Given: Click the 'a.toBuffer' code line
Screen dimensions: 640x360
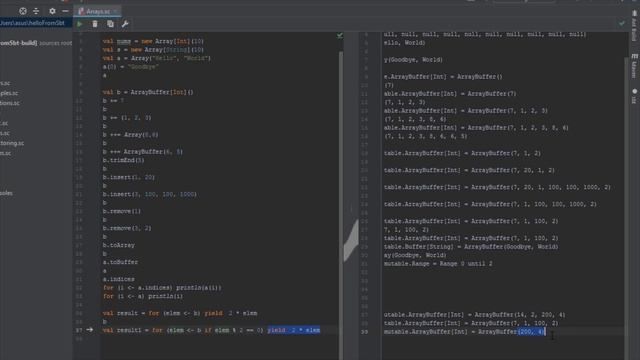Looking at the screenshot, I should point(120,262).
